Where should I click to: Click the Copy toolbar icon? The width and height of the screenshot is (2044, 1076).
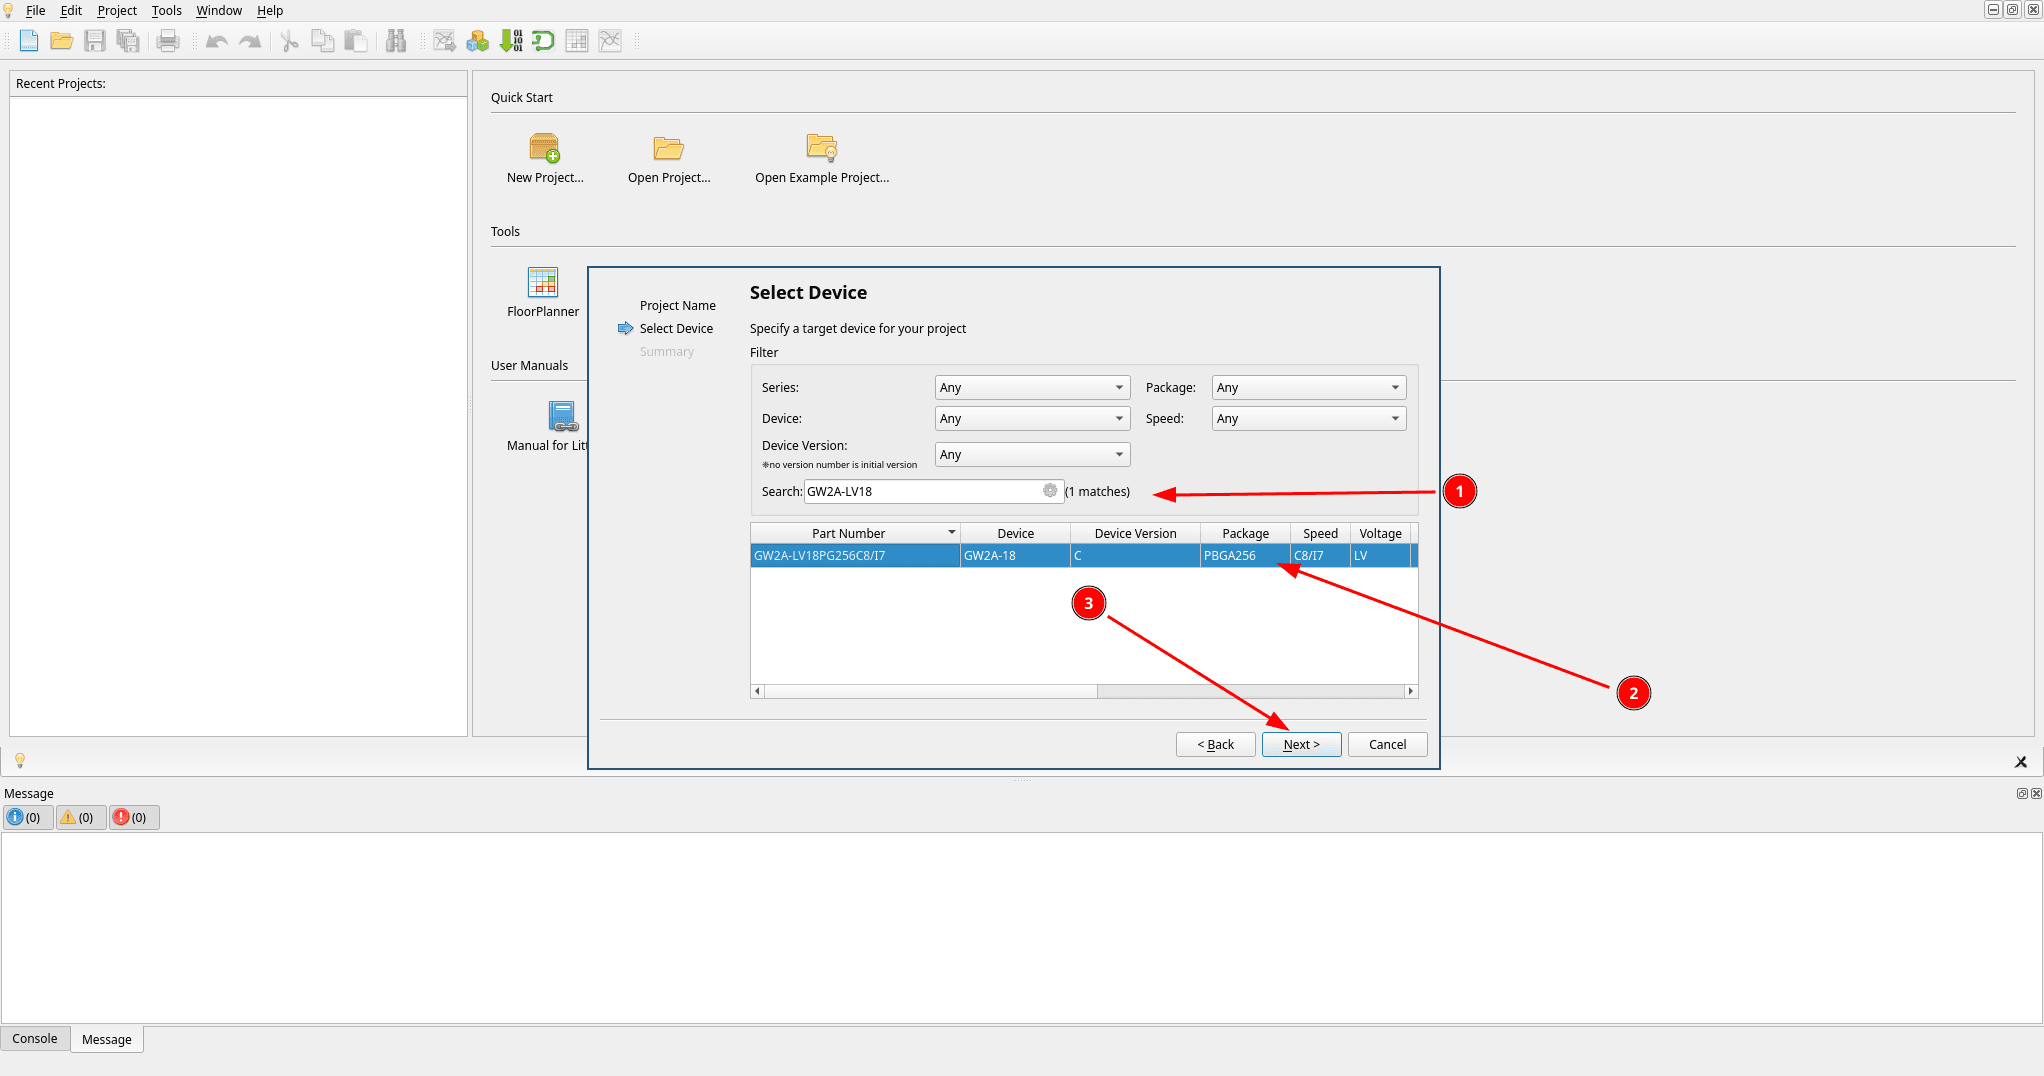coord(322,41)
